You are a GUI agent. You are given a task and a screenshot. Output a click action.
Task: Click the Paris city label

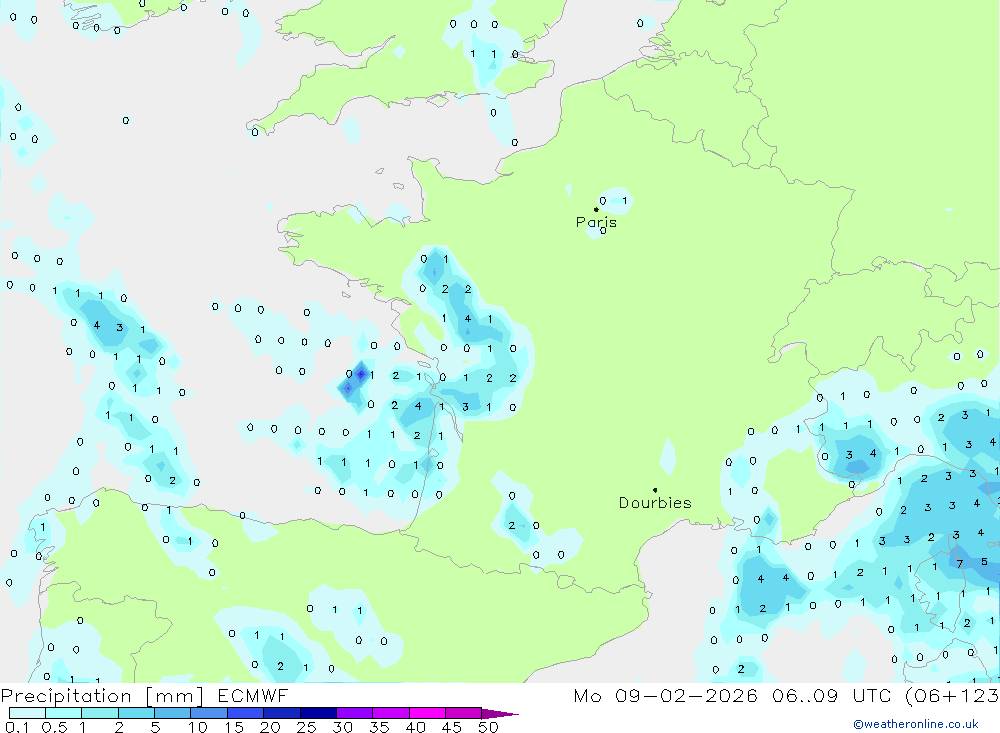pos(596,222)
